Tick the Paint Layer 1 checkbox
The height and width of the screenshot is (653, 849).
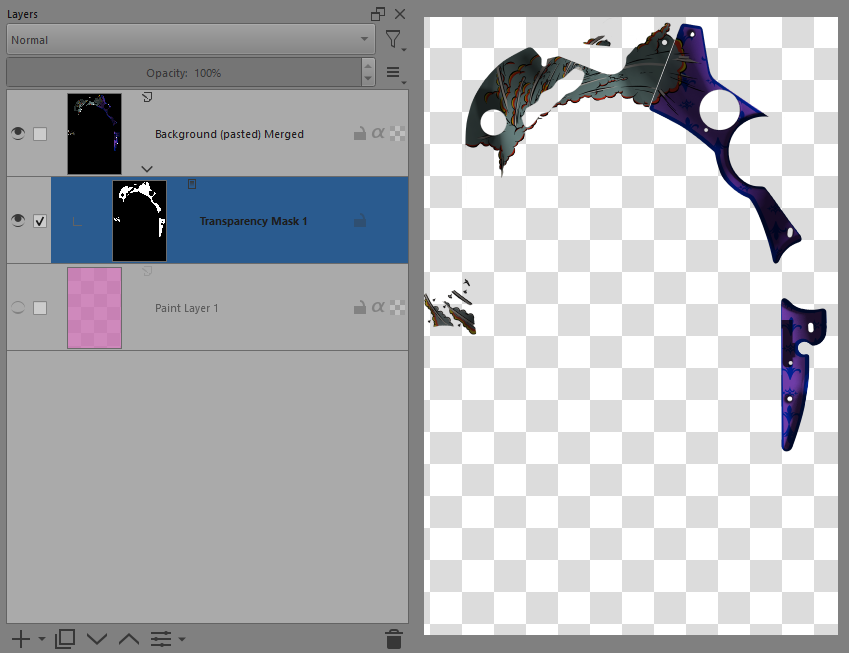[40, 308]
